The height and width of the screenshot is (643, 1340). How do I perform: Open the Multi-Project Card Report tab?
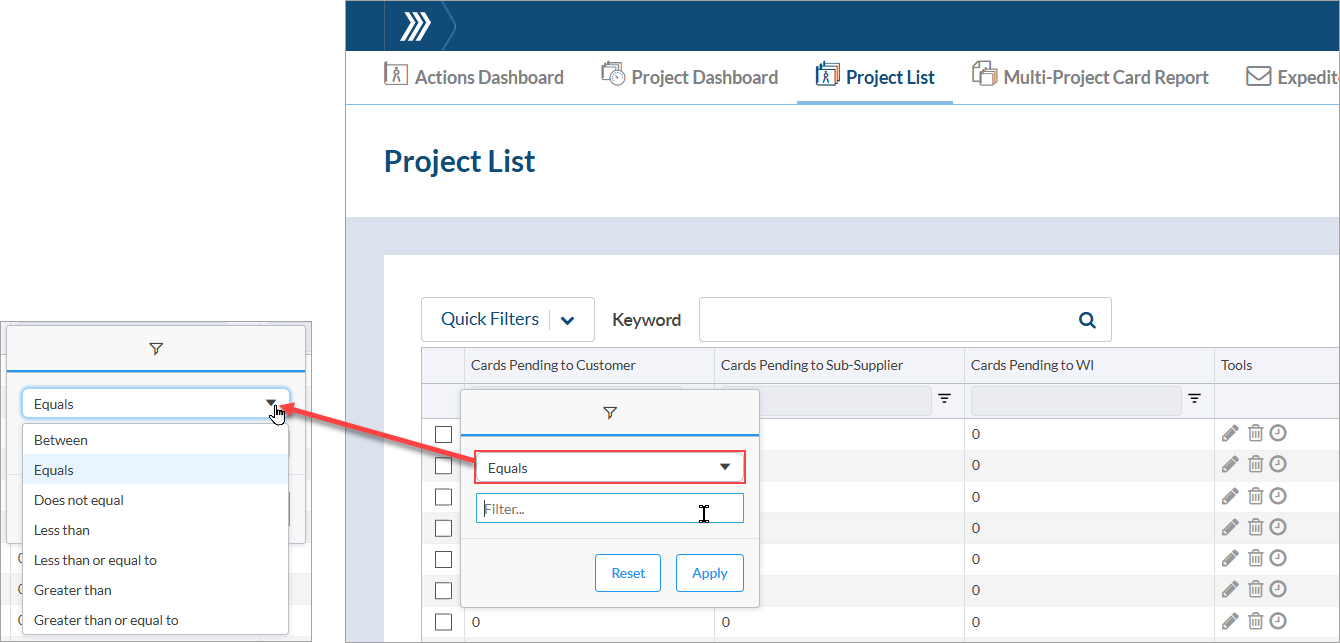[1090, 77]
